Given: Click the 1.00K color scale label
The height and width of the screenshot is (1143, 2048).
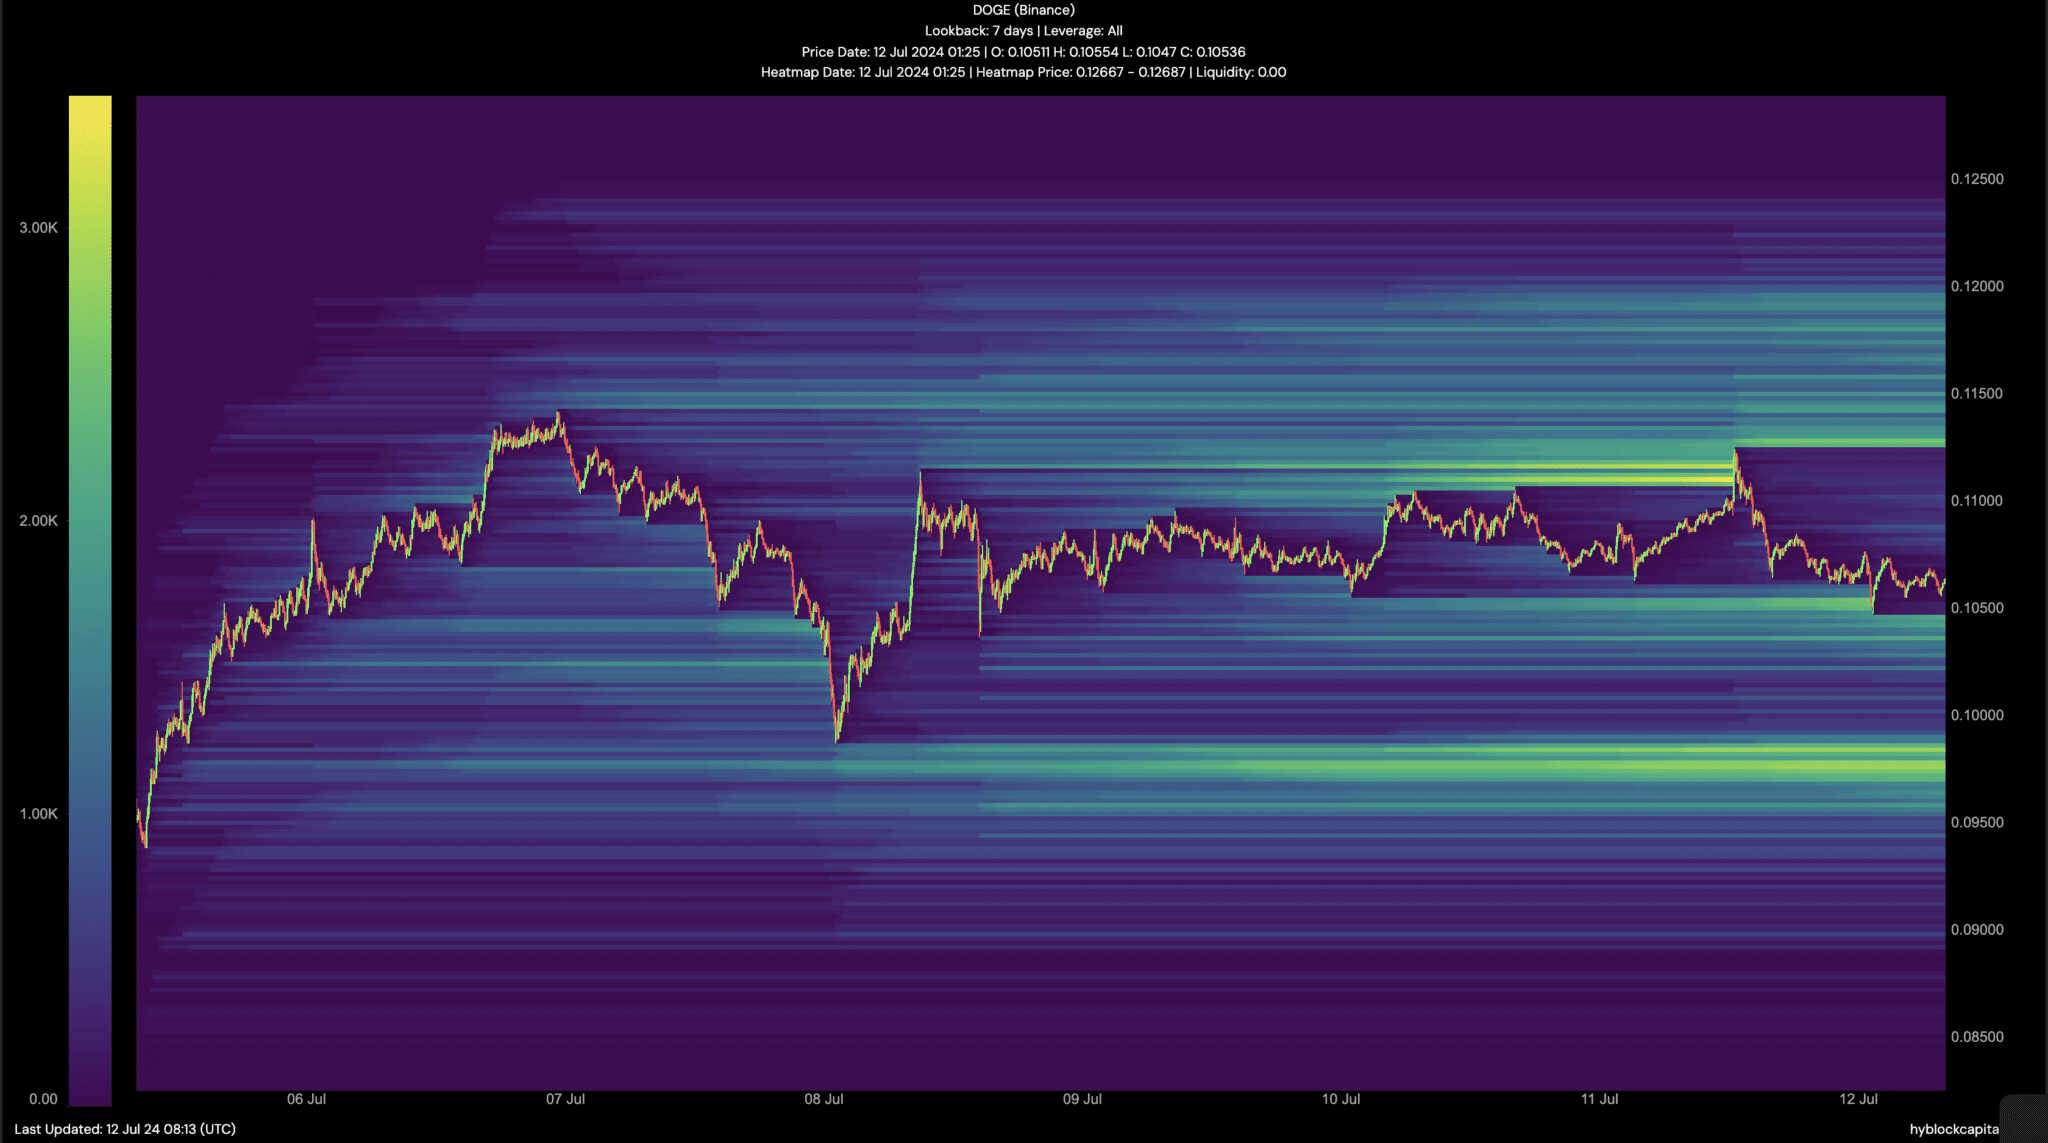Looking at the screenshot, I should coord(38,814).
